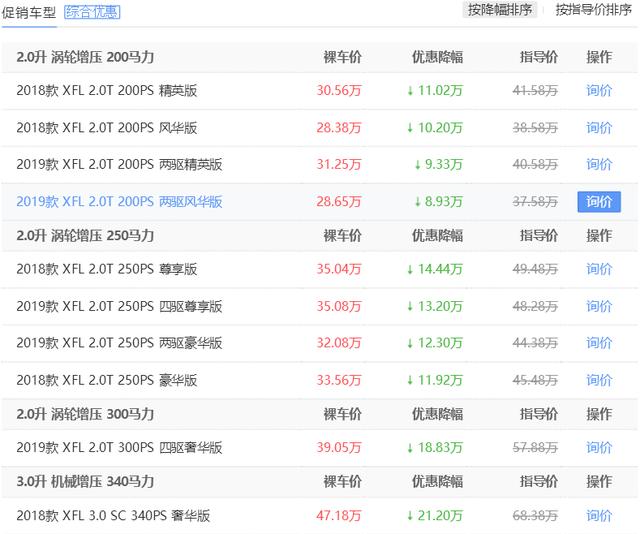Open 2019款 XFL 2.0T 300PS 四驱奢华版
This screenshot has width=640, height=534.
[119, 448]
